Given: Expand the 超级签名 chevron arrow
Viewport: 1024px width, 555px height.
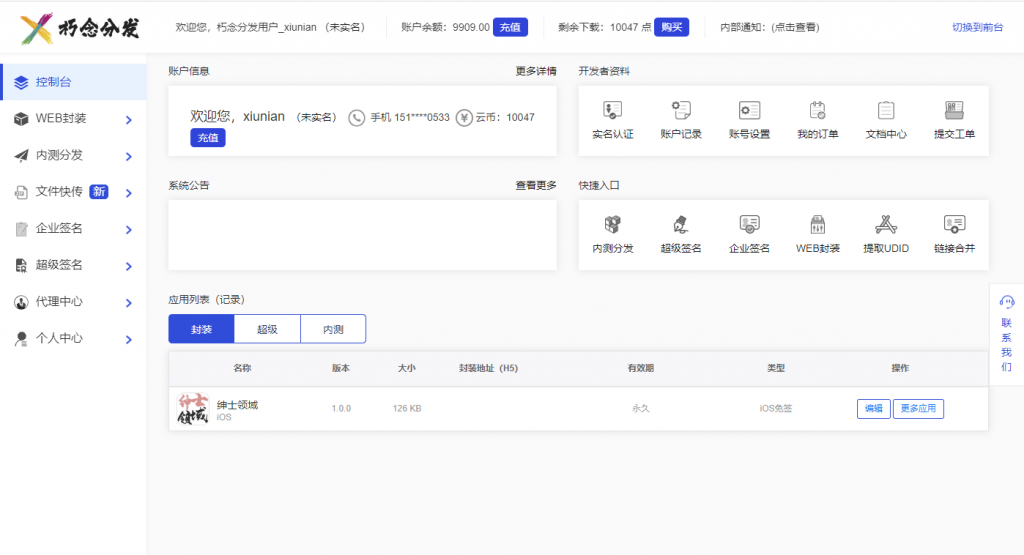Looking at the screenshot, I should tap(129, 266).
